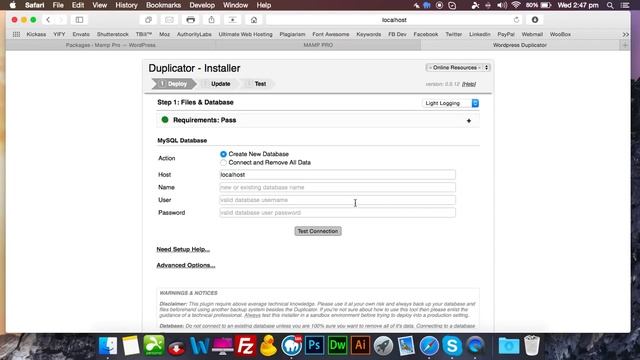The image size is (640, 360).
Task: Select Create New Database radio
Action: 223,154
